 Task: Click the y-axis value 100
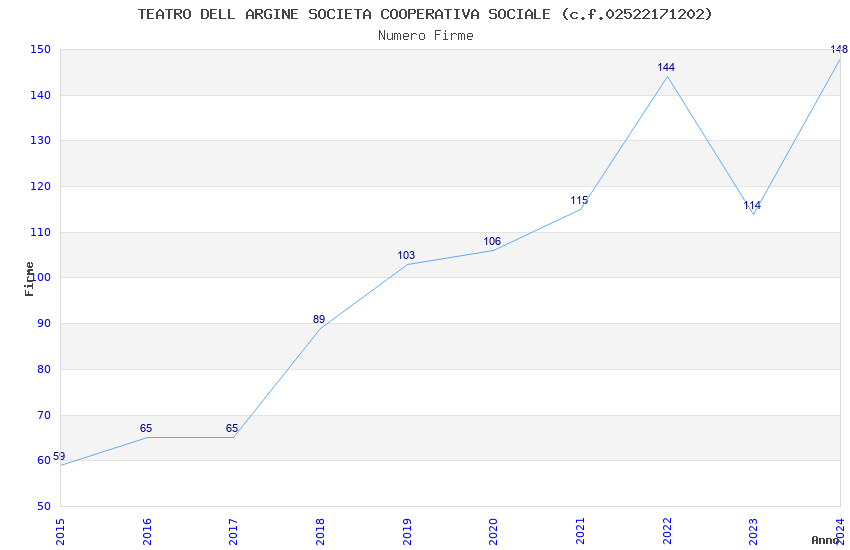[x=41, y=277]
